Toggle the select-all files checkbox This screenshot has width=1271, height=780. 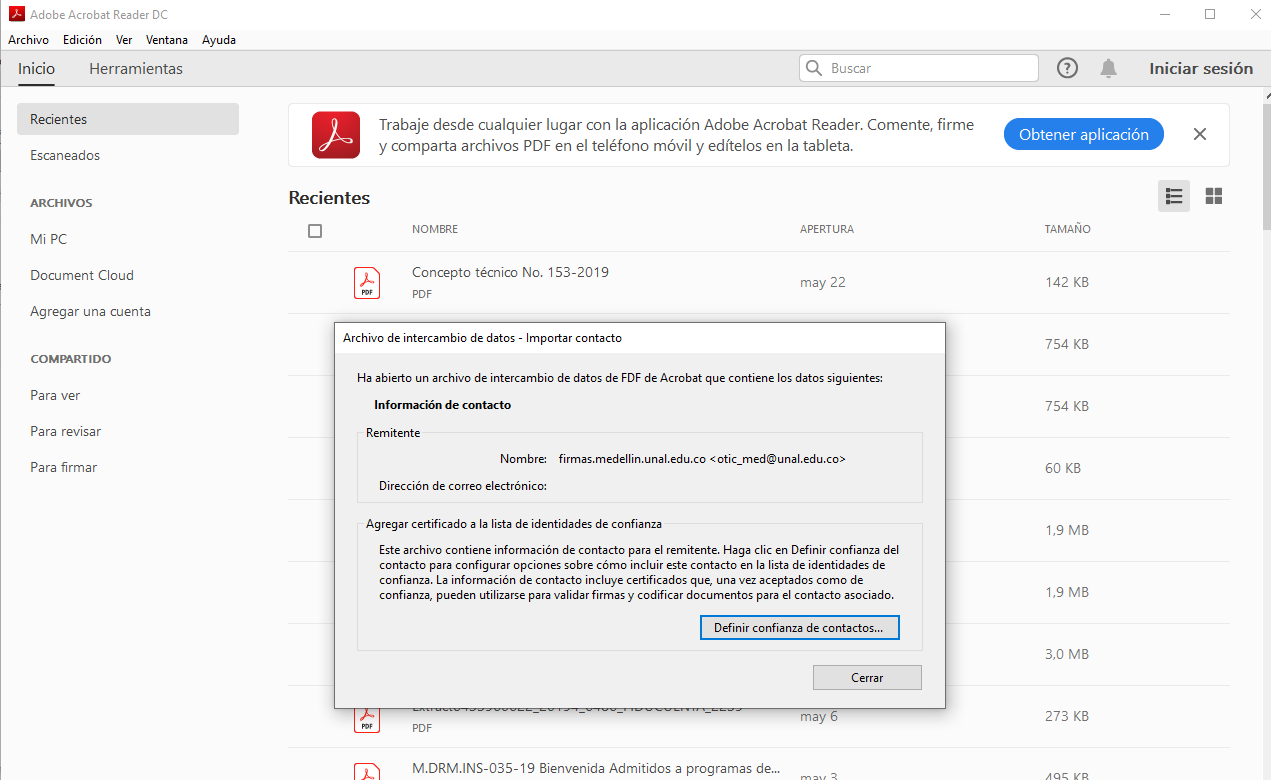[315, 231]
